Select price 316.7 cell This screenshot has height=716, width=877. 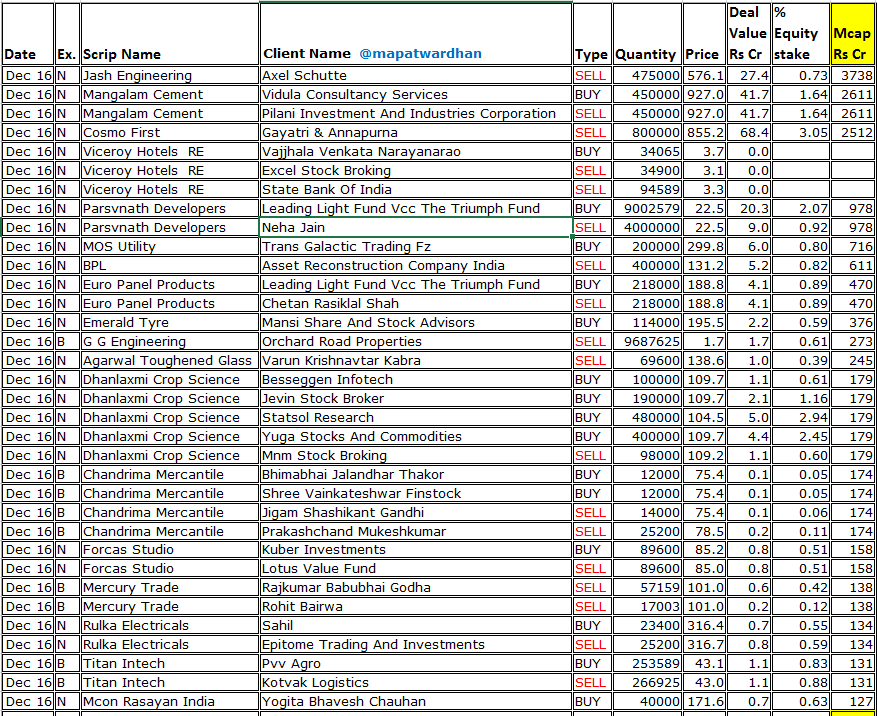click(x=705, y=645)
